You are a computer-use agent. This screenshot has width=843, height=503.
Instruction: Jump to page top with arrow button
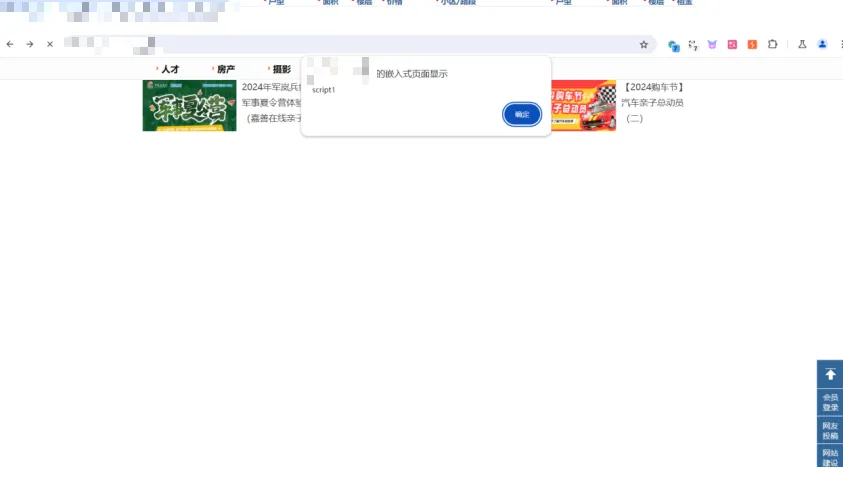pos(830,374)
